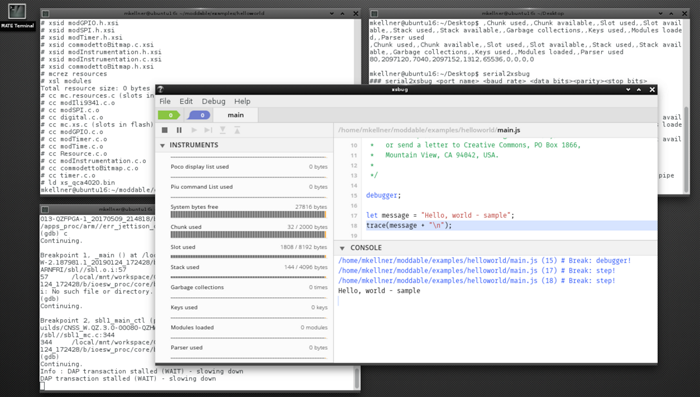Click console link main.js (15) Break: debugger!
Image resolution: width=700 pixels, height=397 pixels.
point(484,260)
